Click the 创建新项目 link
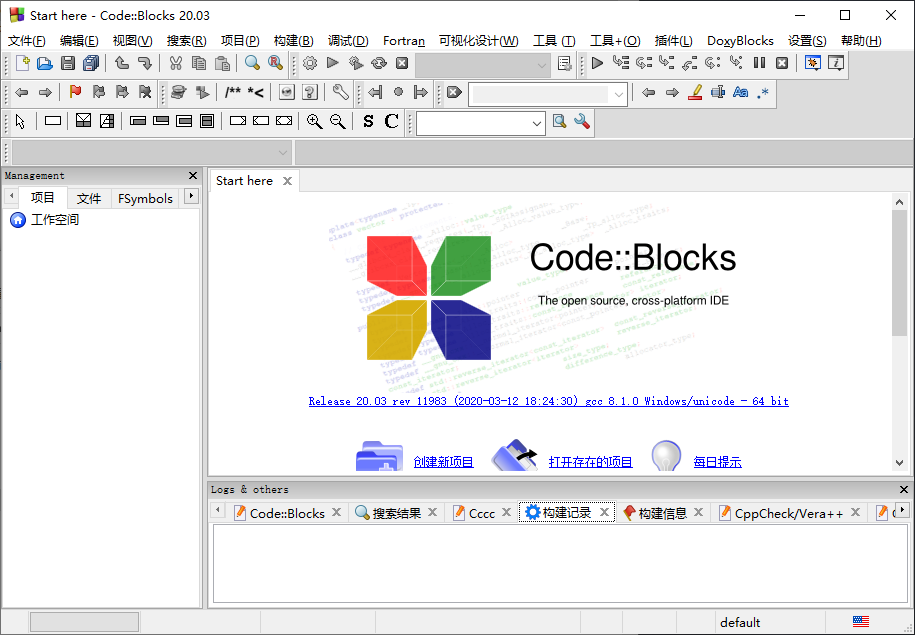This screenshot has width=915, height=635. [x=443, y=462]
